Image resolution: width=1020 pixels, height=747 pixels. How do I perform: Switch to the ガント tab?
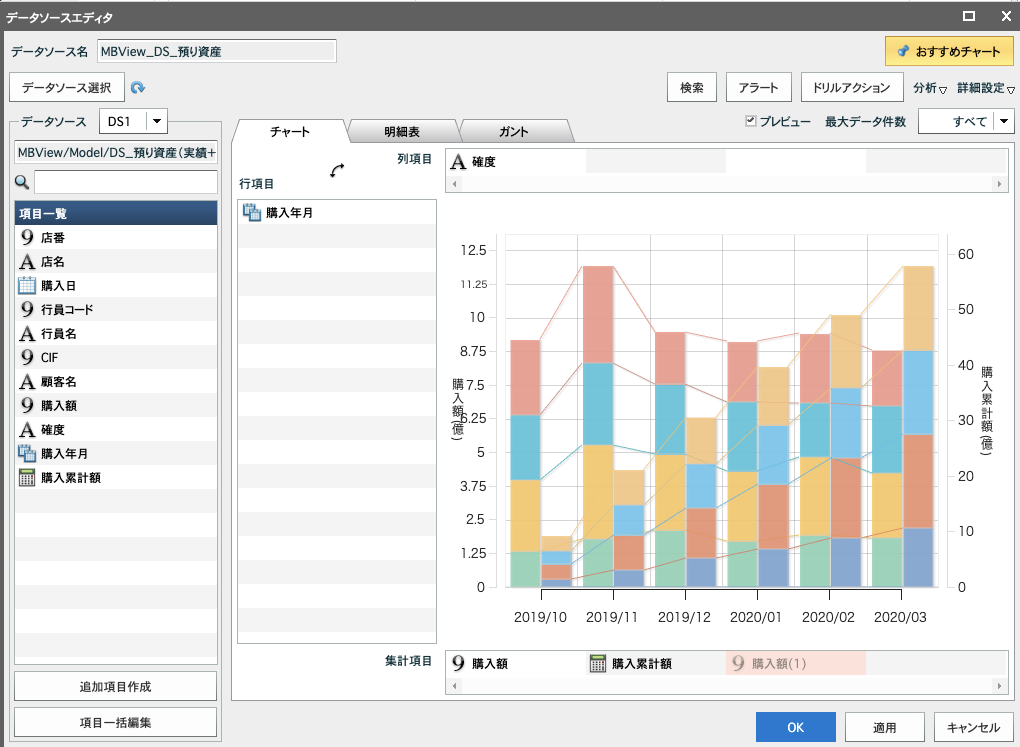[513, 131]
